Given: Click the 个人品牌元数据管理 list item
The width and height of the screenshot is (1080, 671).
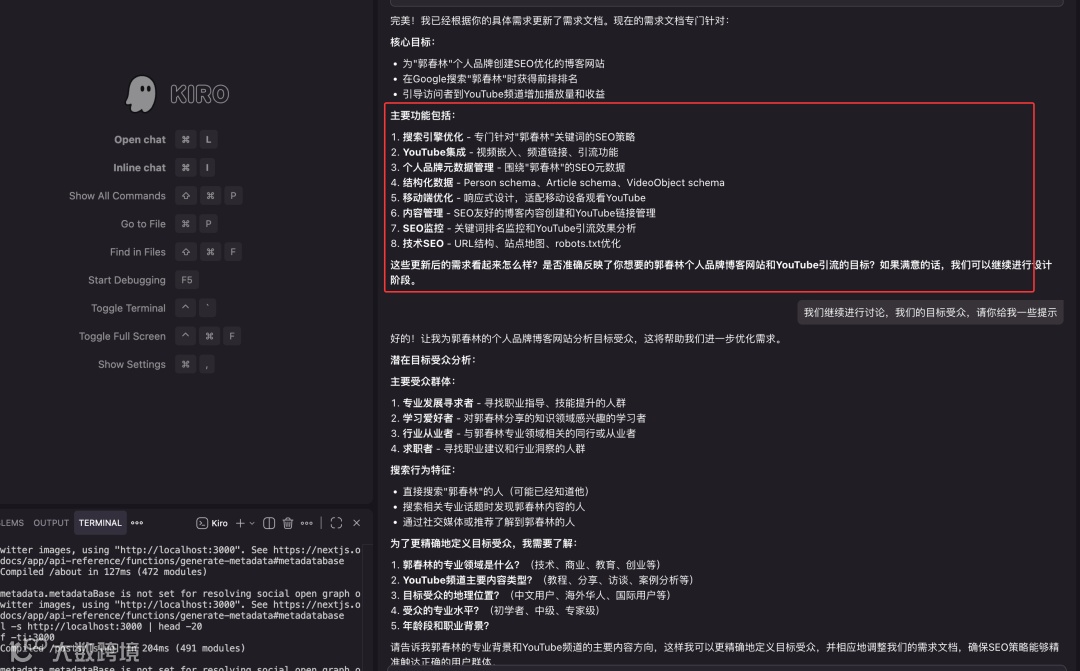Looking at the screenshot, I should point(508,167).
